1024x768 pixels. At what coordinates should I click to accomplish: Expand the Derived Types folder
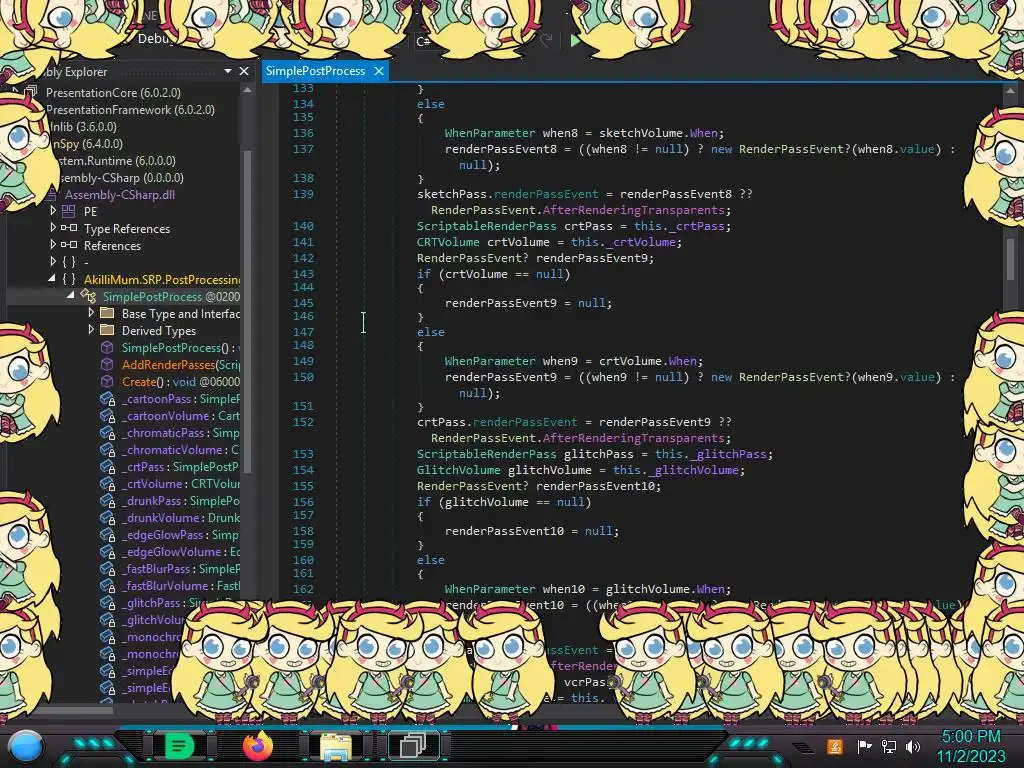[x=91, y=329]
